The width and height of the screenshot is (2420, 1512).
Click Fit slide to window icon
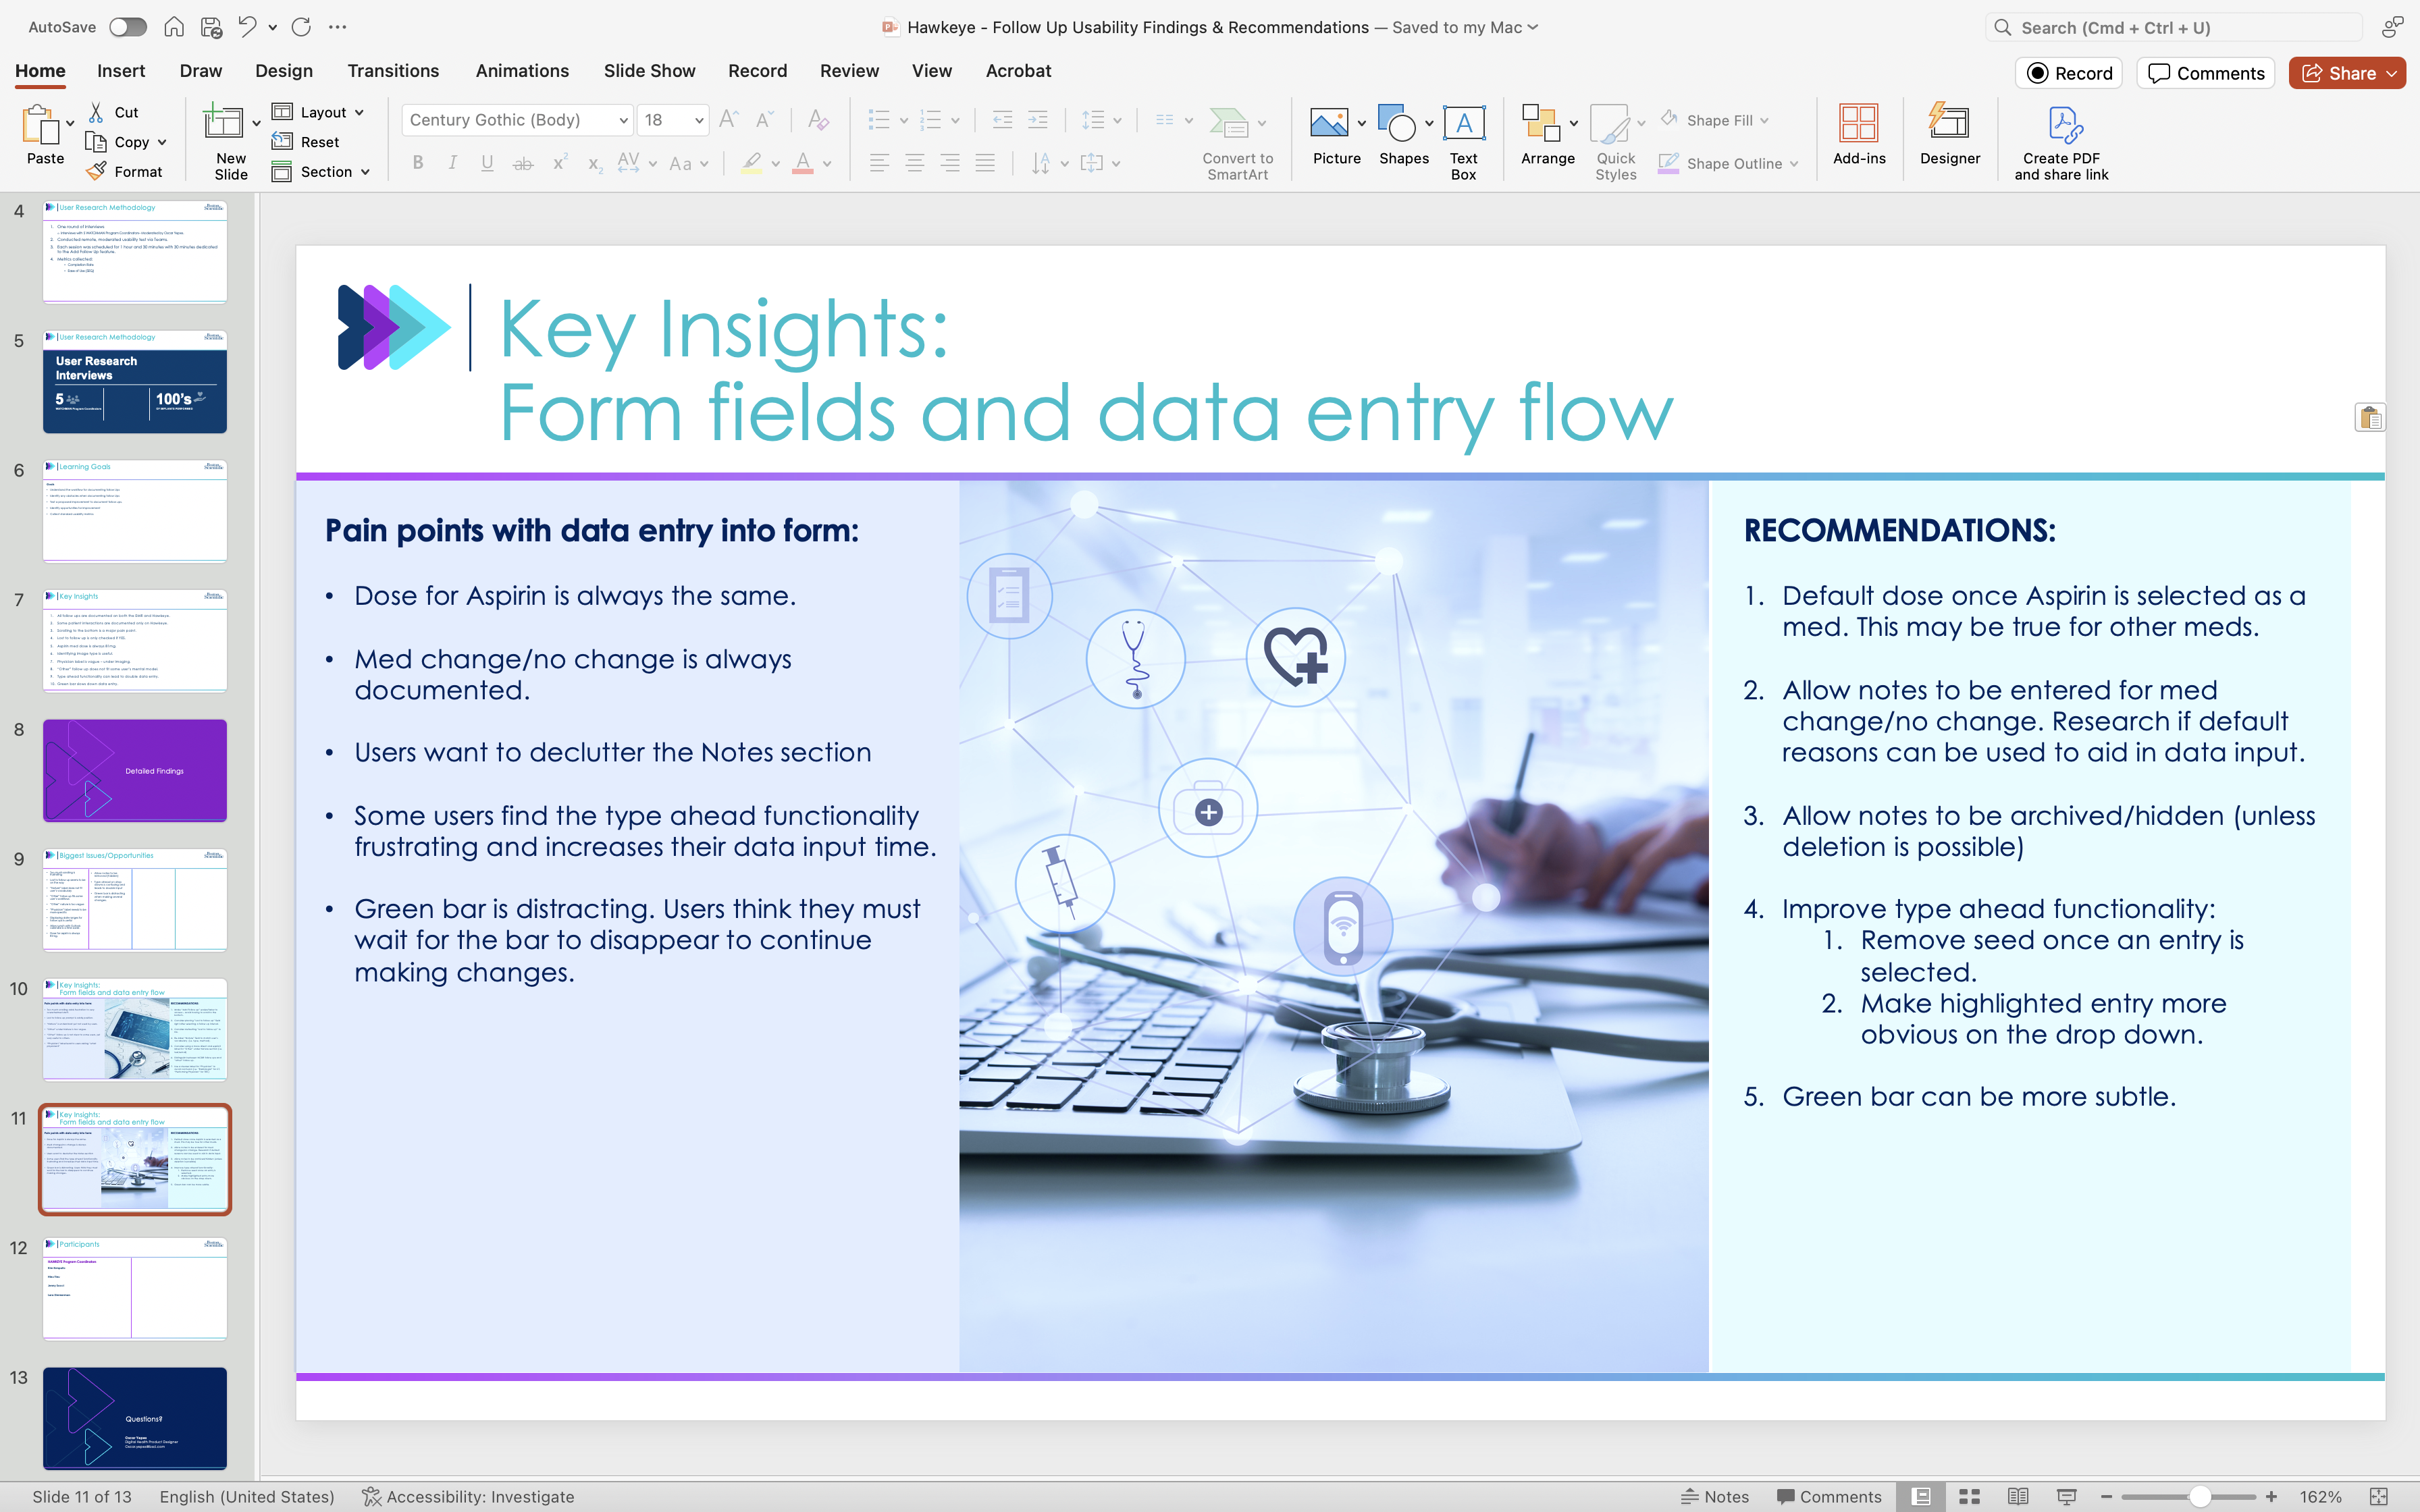pyautogui.click(x=2379, y=1496)
